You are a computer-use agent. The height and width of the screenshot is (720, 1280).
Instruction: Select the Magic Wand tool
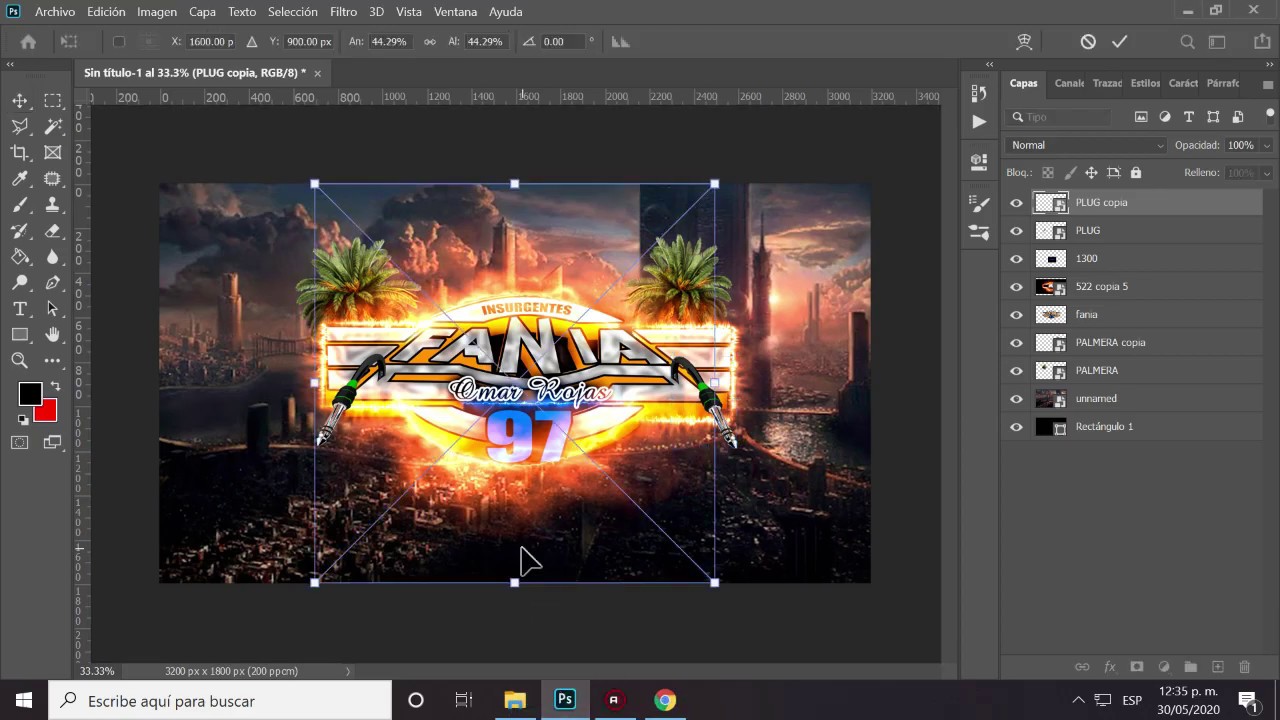(53, 127)
